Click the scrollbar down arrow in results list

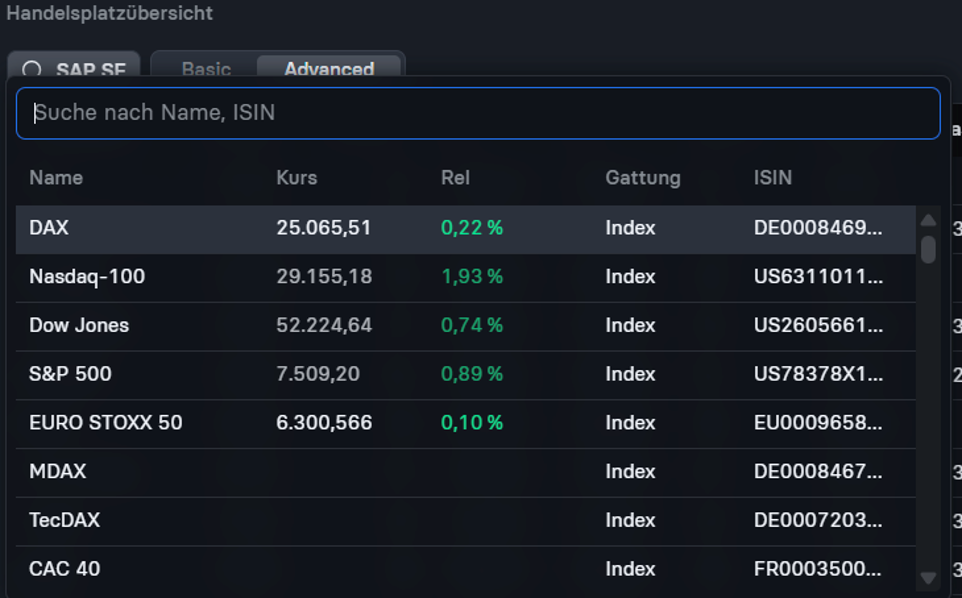tap(928, 578)
